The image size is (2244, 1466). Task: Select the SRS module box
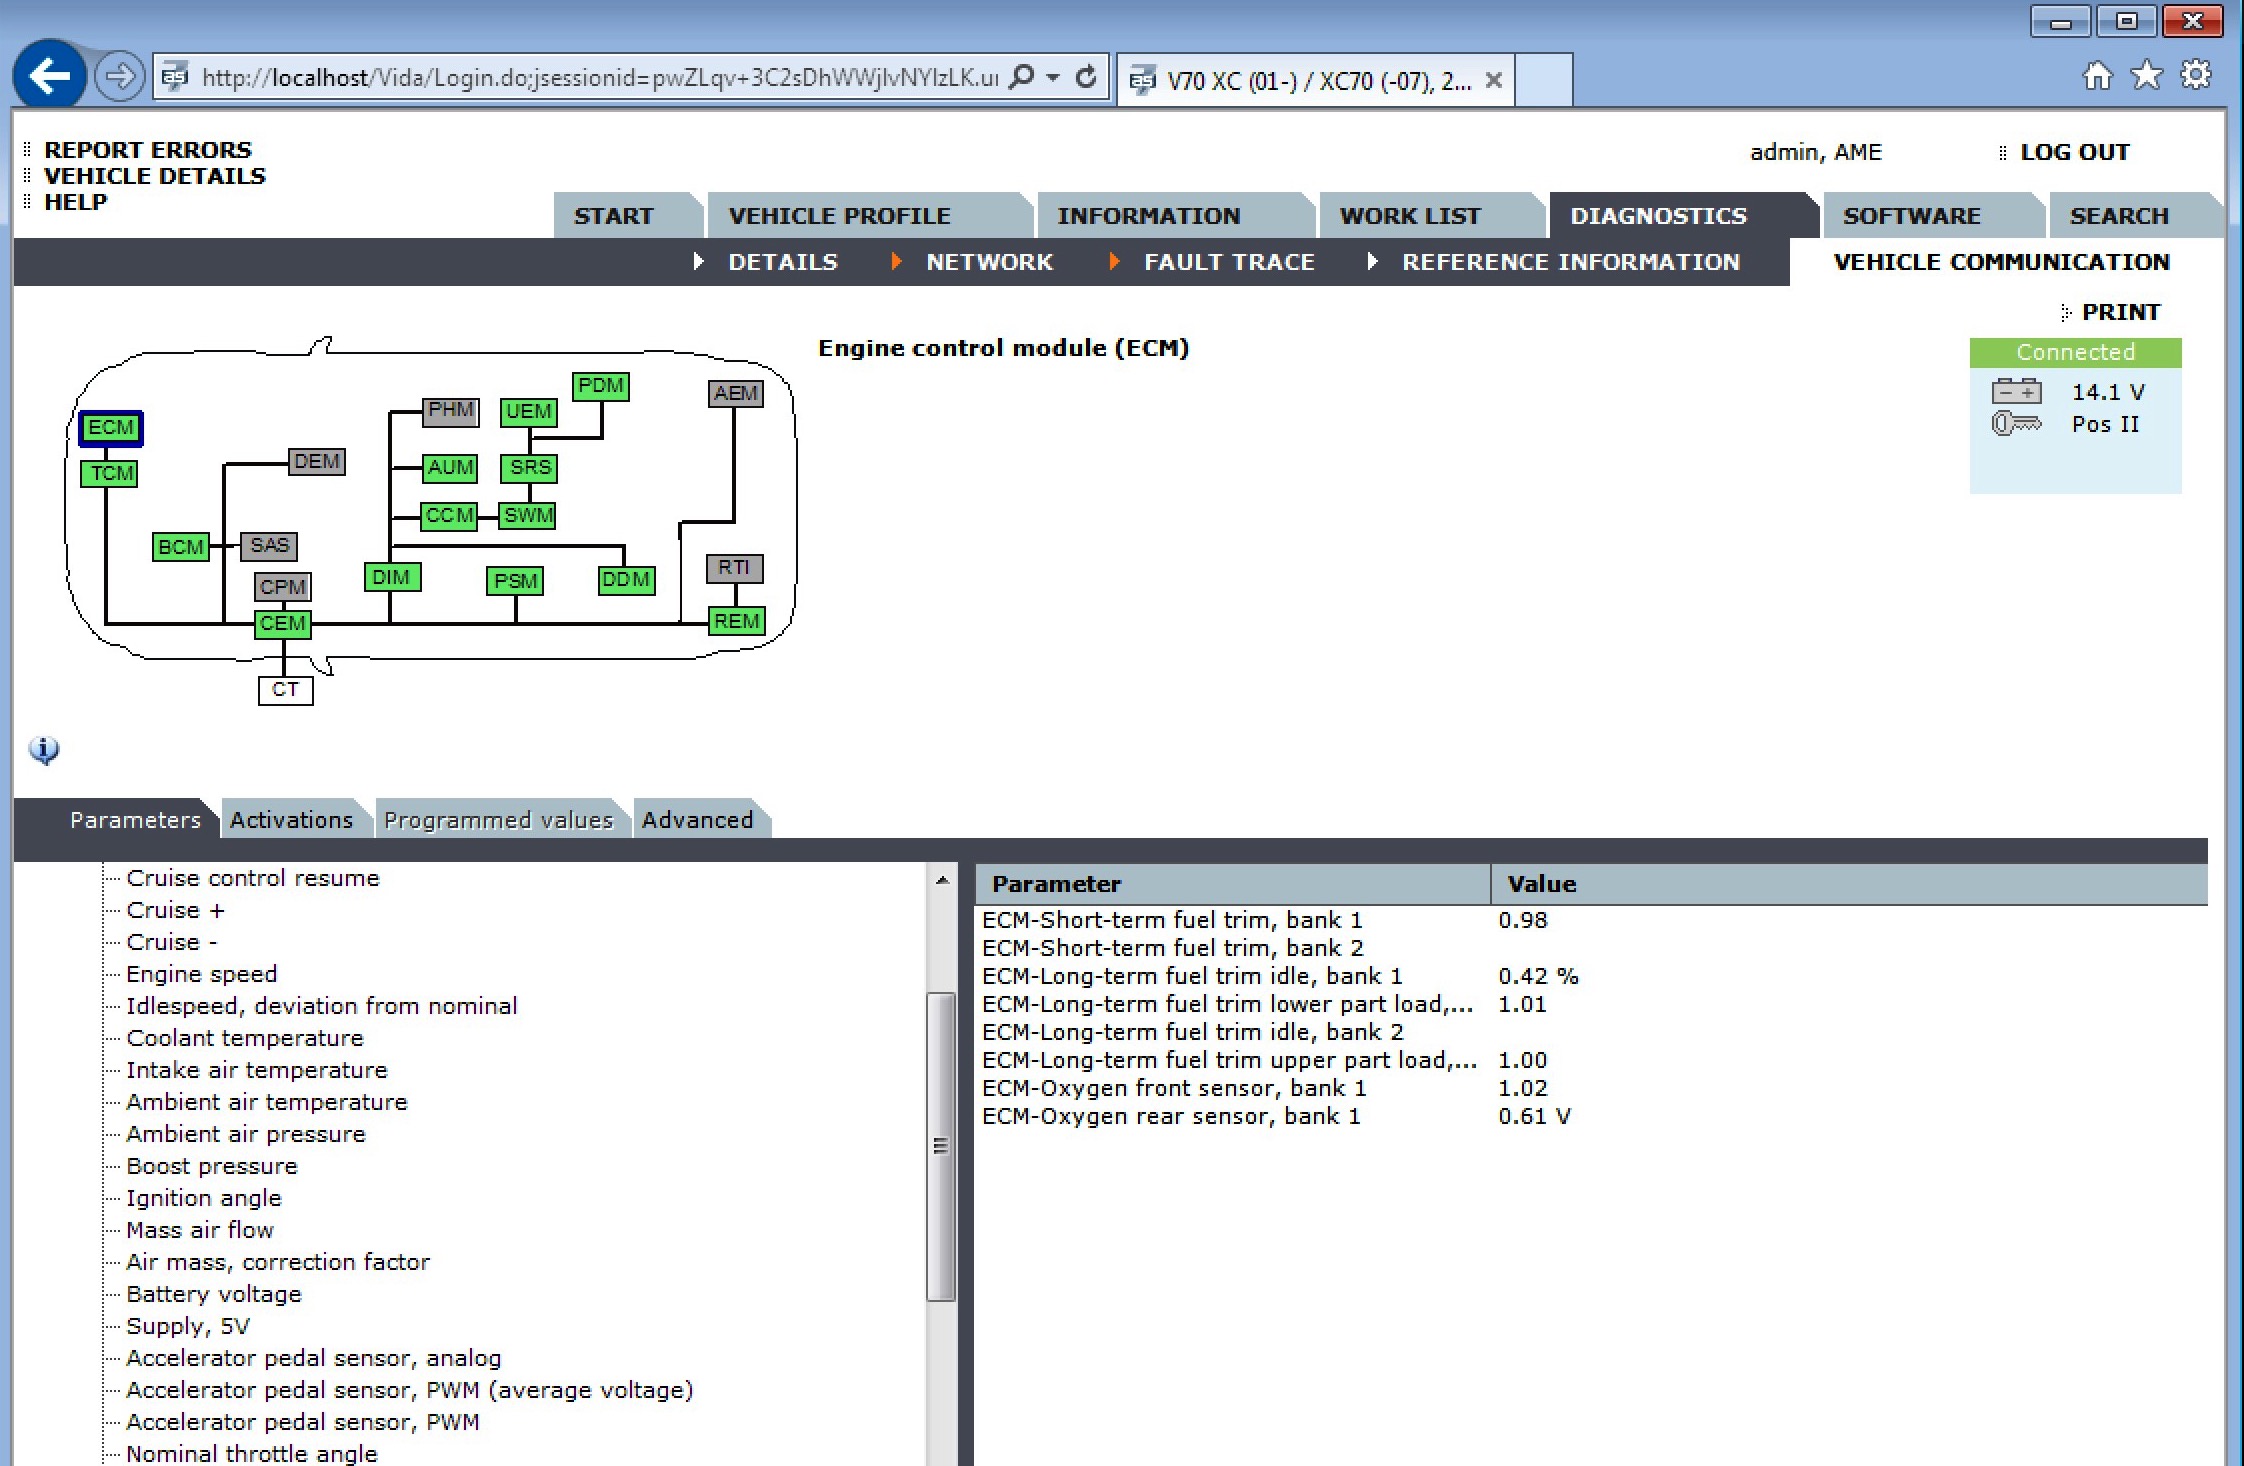[x=529, y=467]
